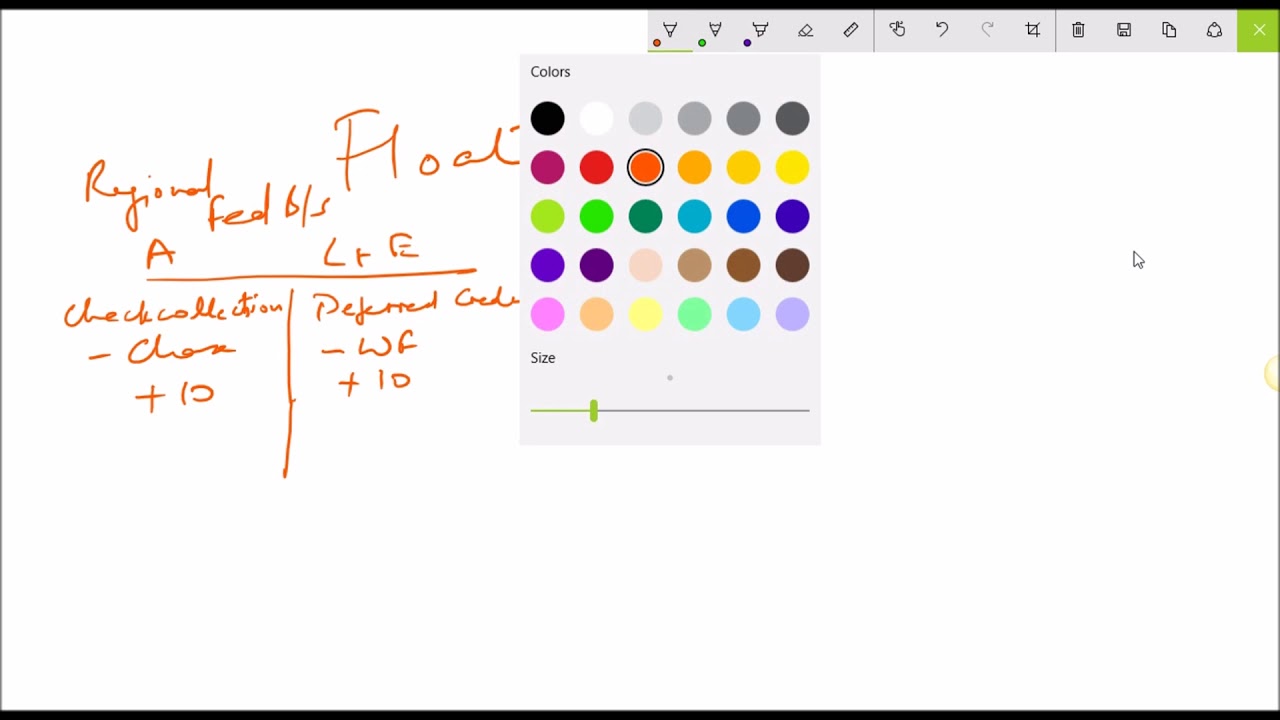Pick the dark green color swatch

(646, 217)
